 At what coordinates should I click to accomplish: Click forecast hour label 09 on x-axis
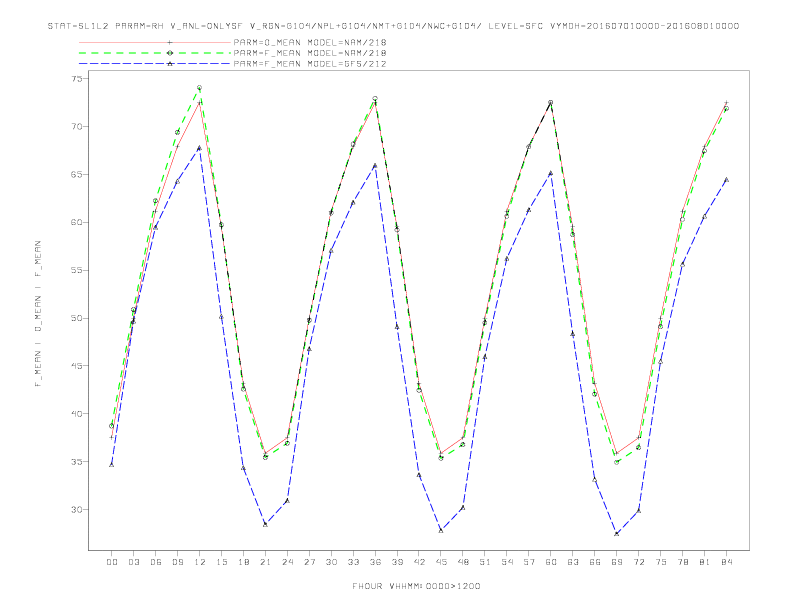coord(177,562)
